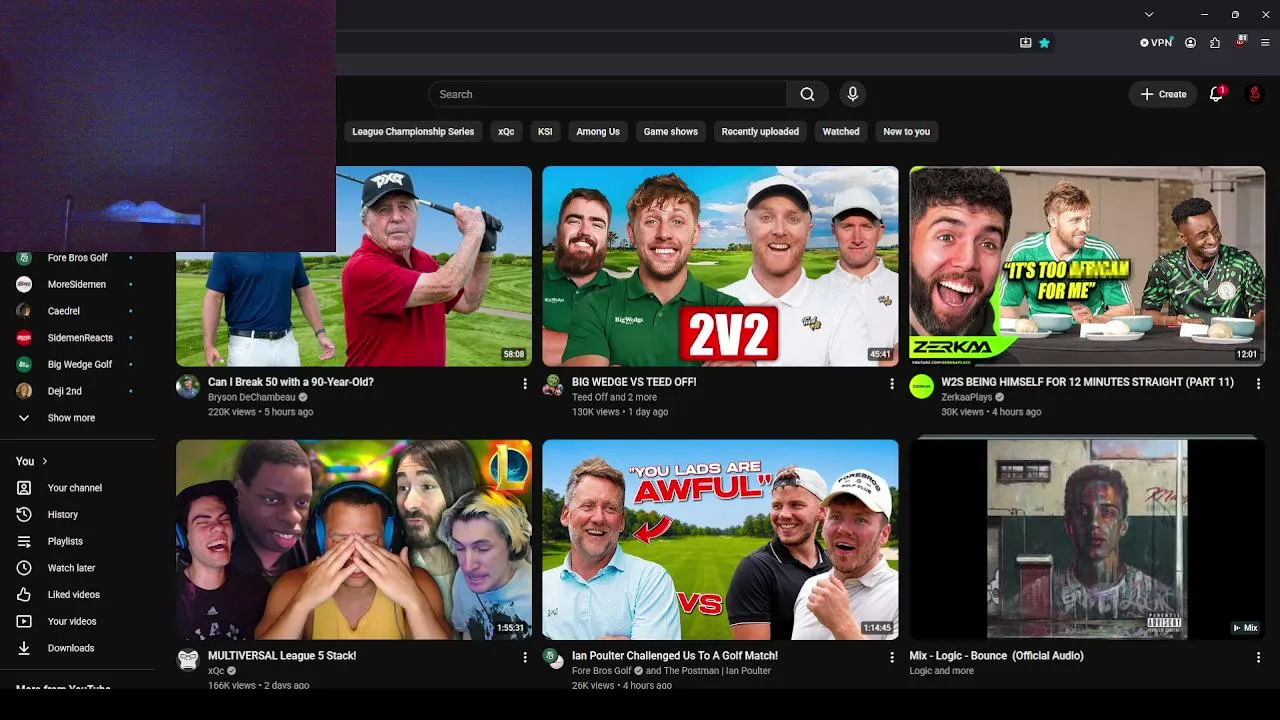Open the League streamers reaction thumbnail

(354, 540)
